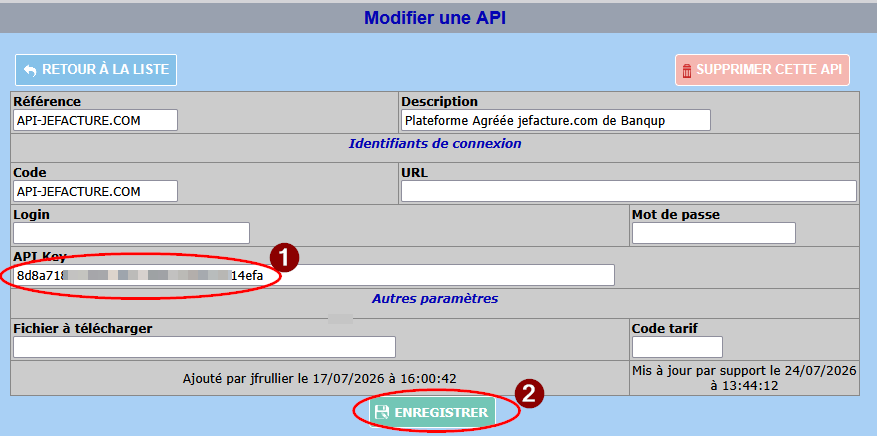The width and height of the screenshot is (877, 436).
Task: Click the back arrow icon on Retour button
Action: (x=31, y=71)
